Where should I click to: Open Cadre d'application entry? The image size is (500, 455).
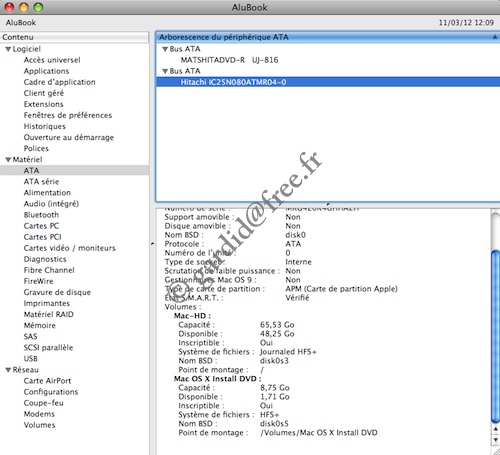[x=59, y=82]
